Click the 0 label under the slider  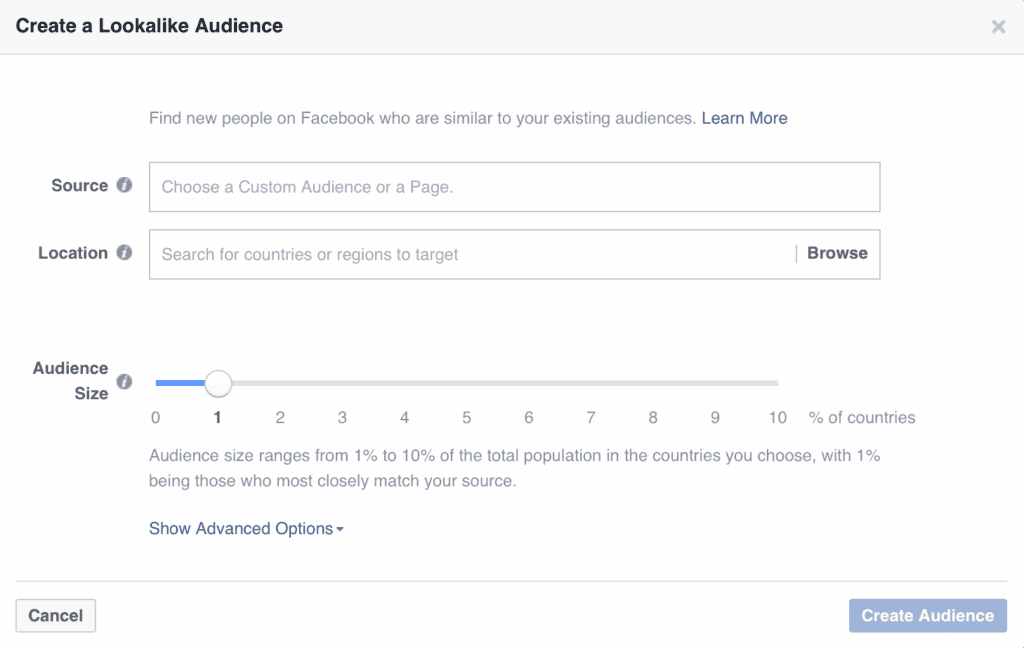tap(156, 417)
